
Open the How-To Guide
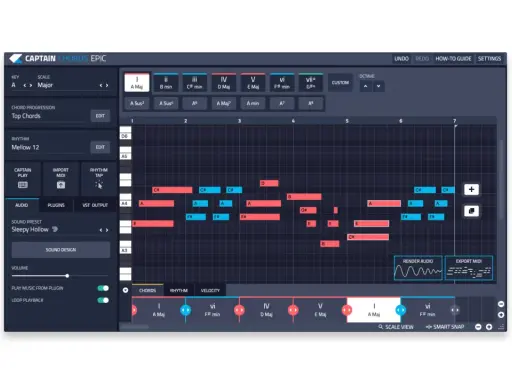point(453,59)
